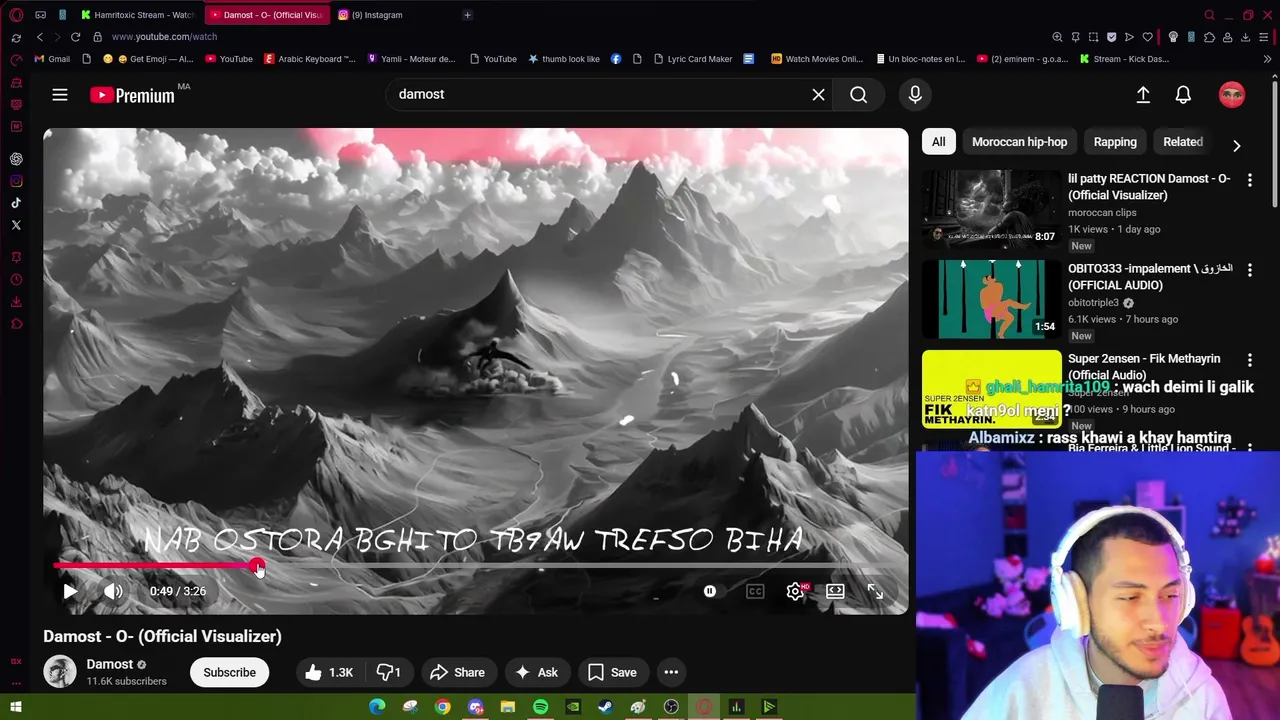Open options menu for lil patty REACTION video
This screenshot has width=1280, height=720.
1249,180
